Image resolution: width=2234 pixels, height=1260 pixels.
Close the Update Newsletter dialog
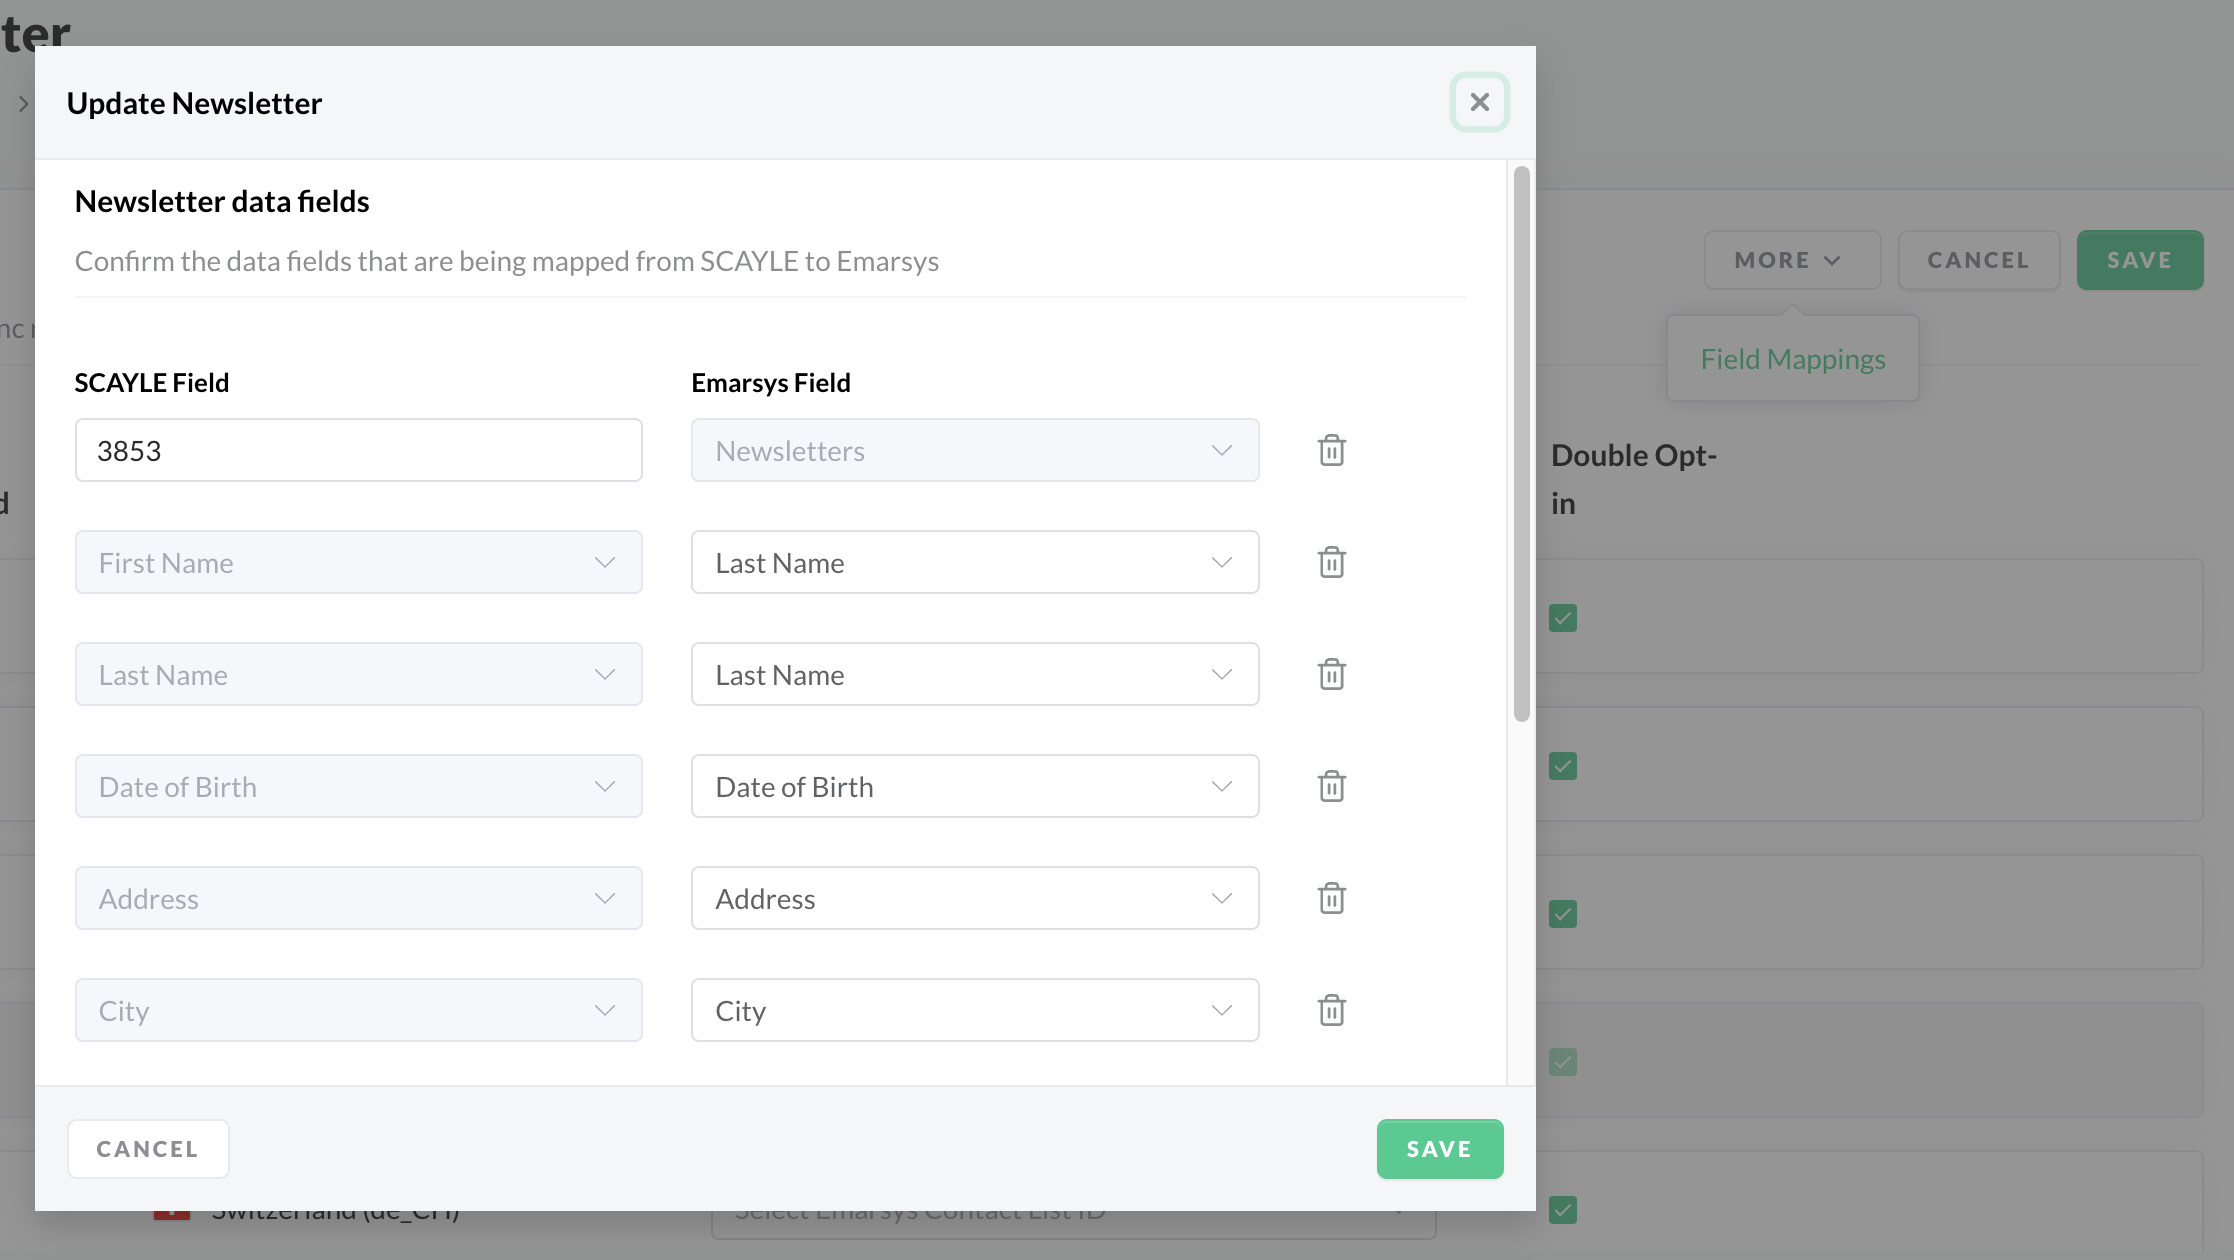pyautogui.click(x=1479, y=102)
